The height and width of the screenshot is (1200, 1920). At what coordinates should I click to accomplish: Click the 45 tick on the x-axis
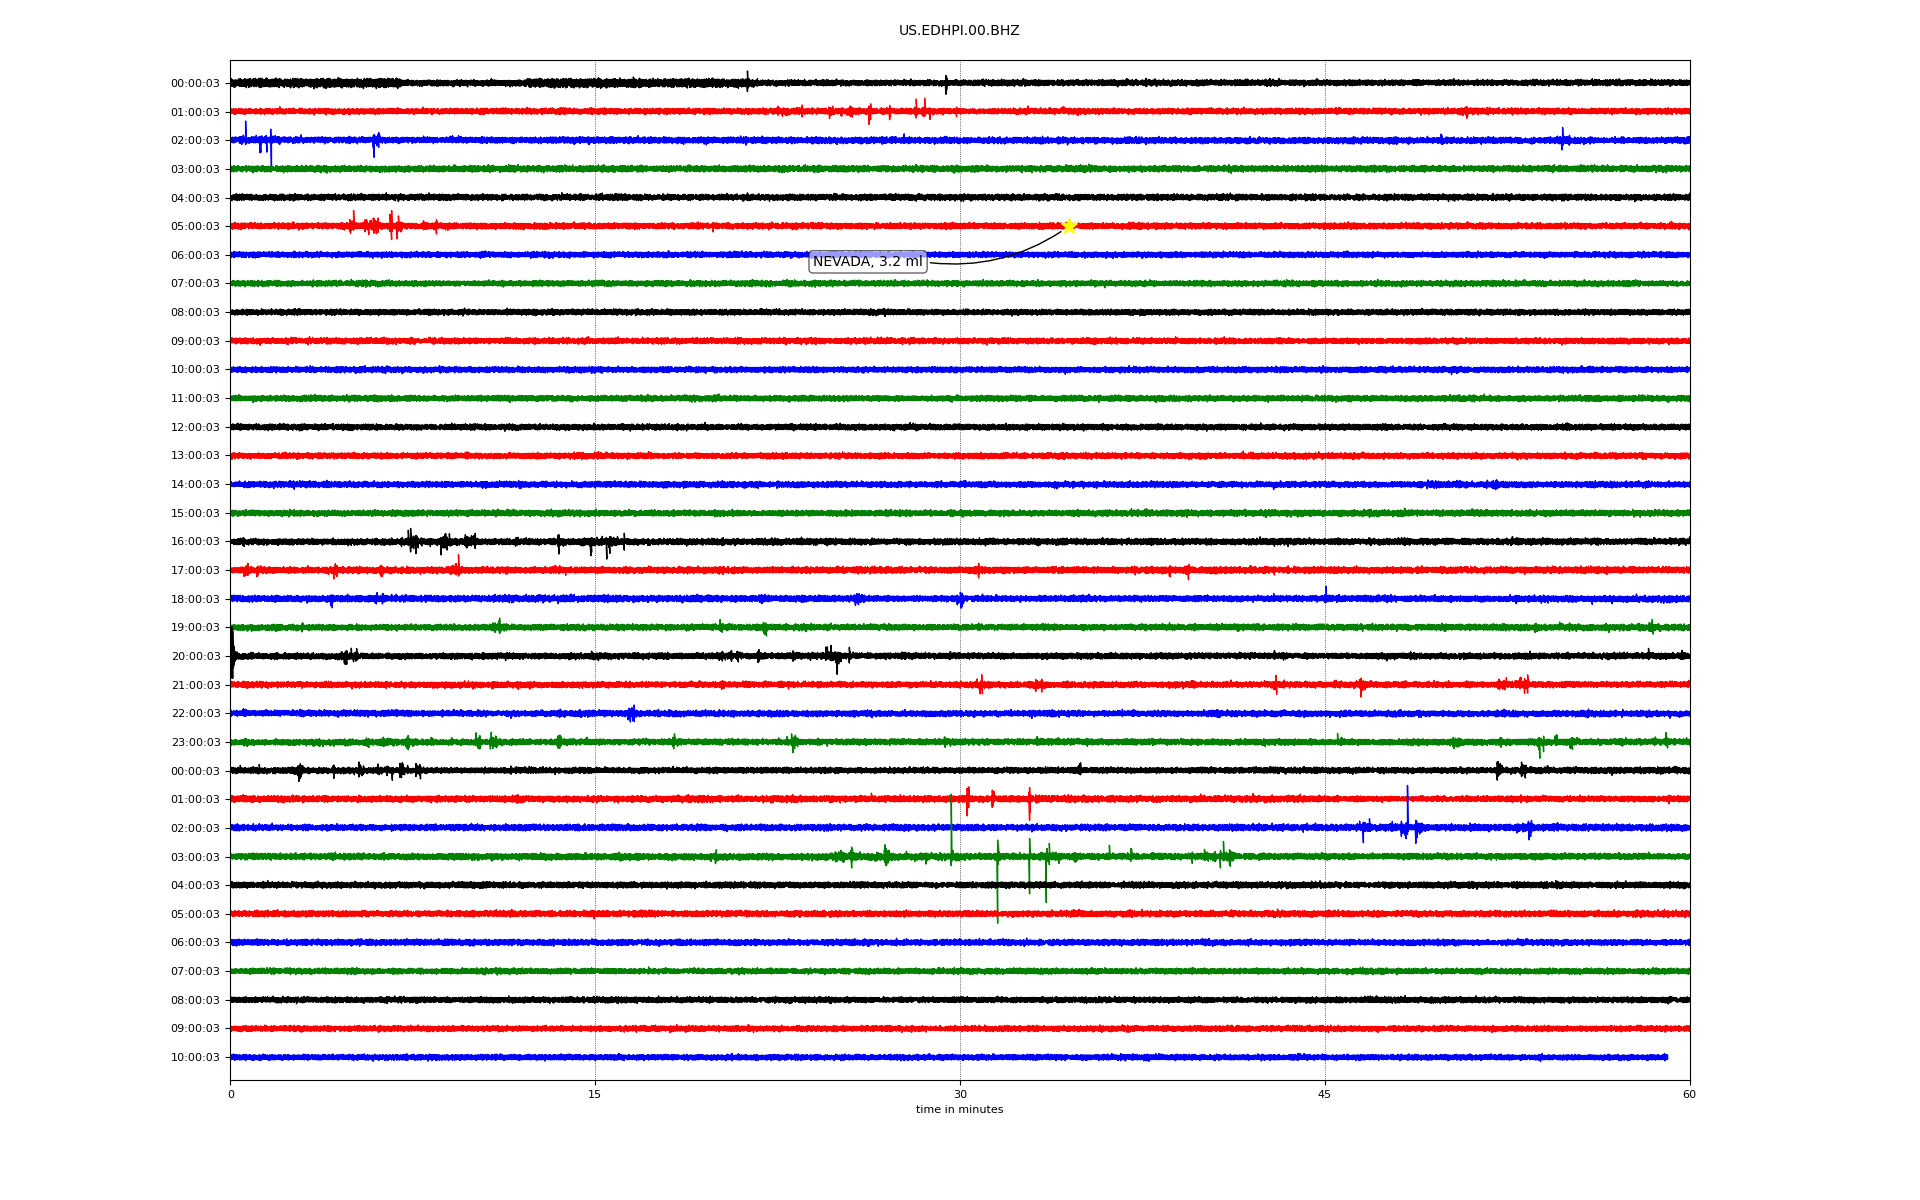[x=1325, y=1095]
